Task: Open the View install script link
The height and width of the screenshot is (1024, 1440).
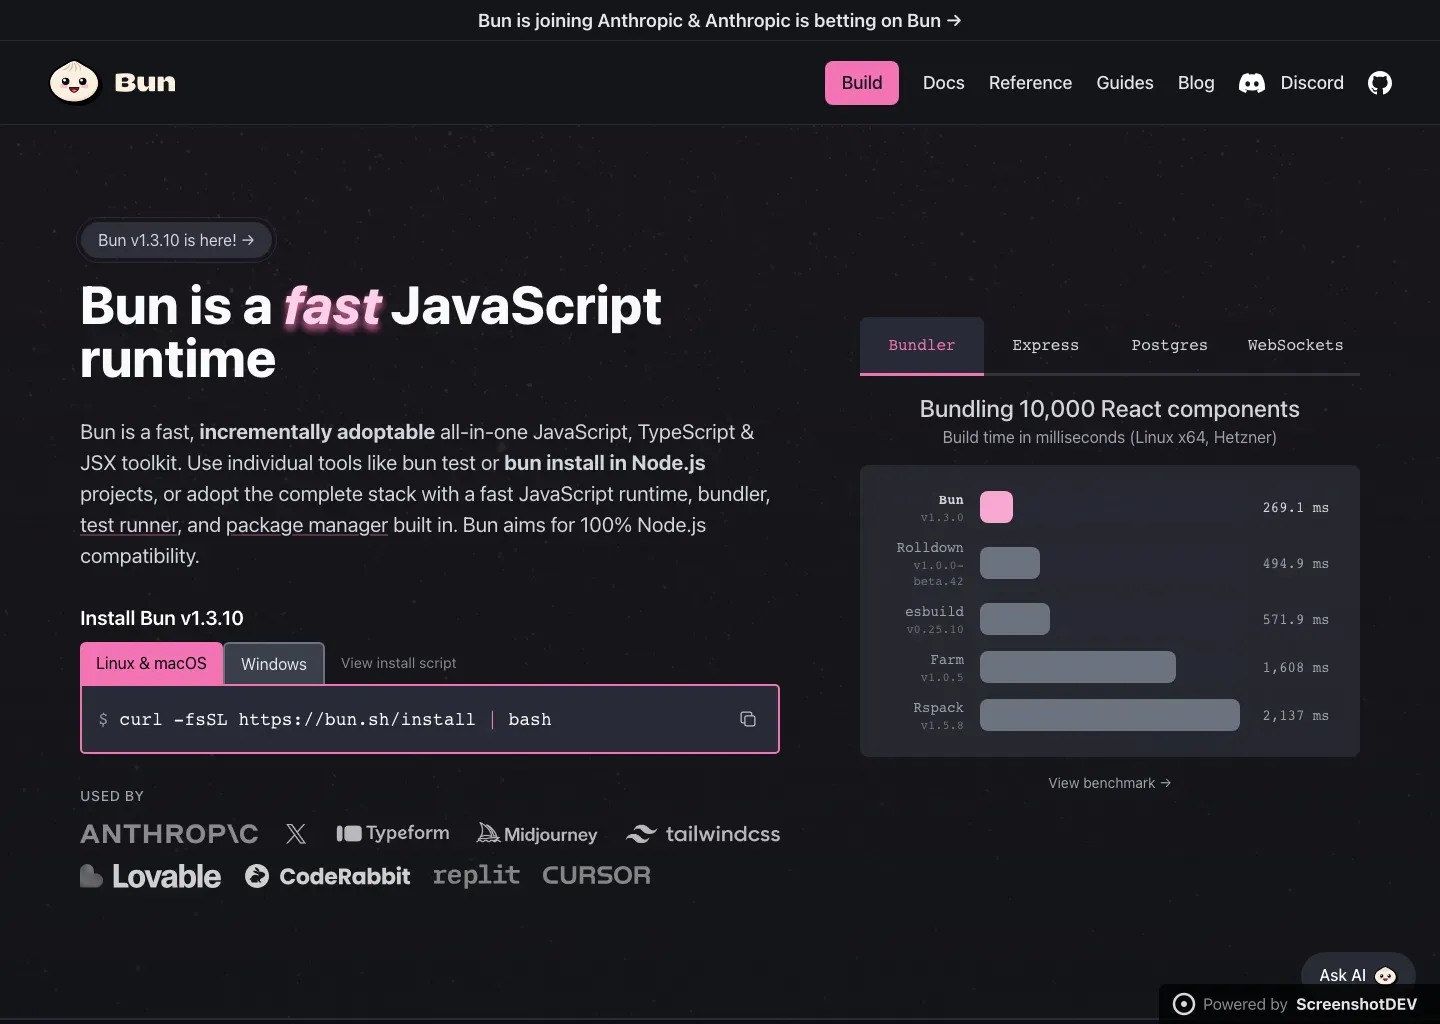Action: 398,663
